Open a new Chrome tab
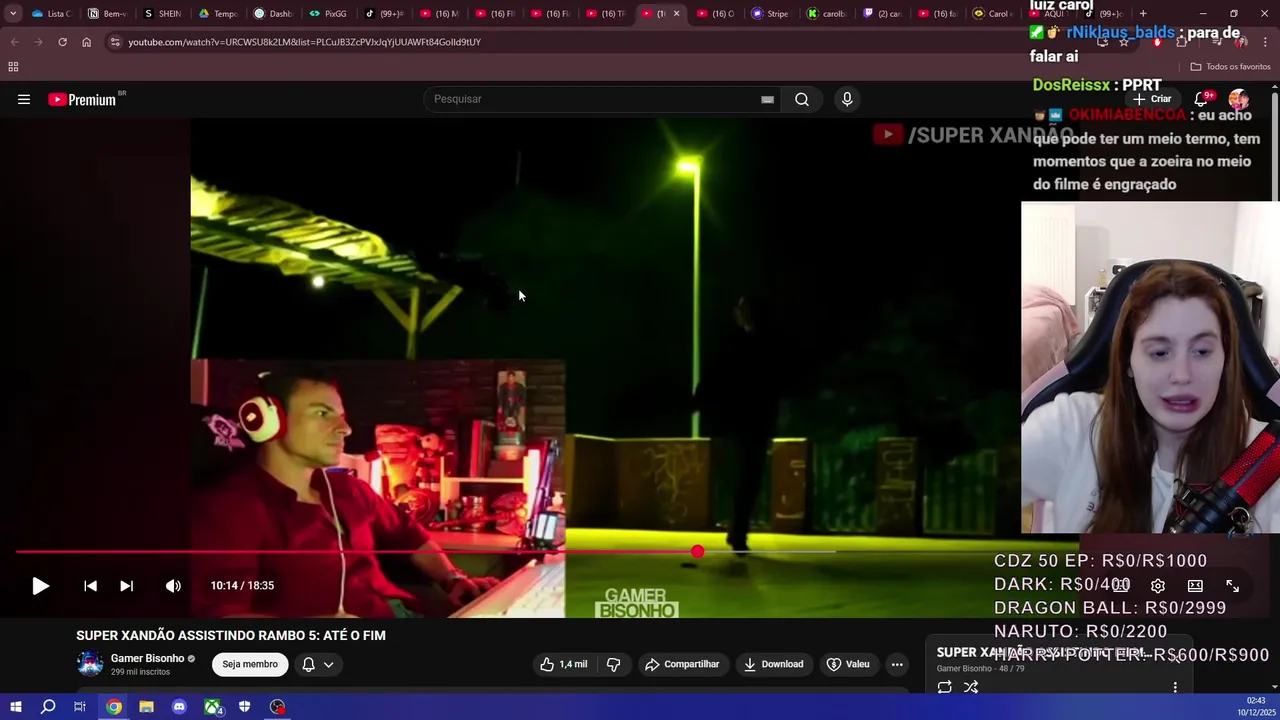This screenshot has width=1280, height=720. pos(1143,14)
